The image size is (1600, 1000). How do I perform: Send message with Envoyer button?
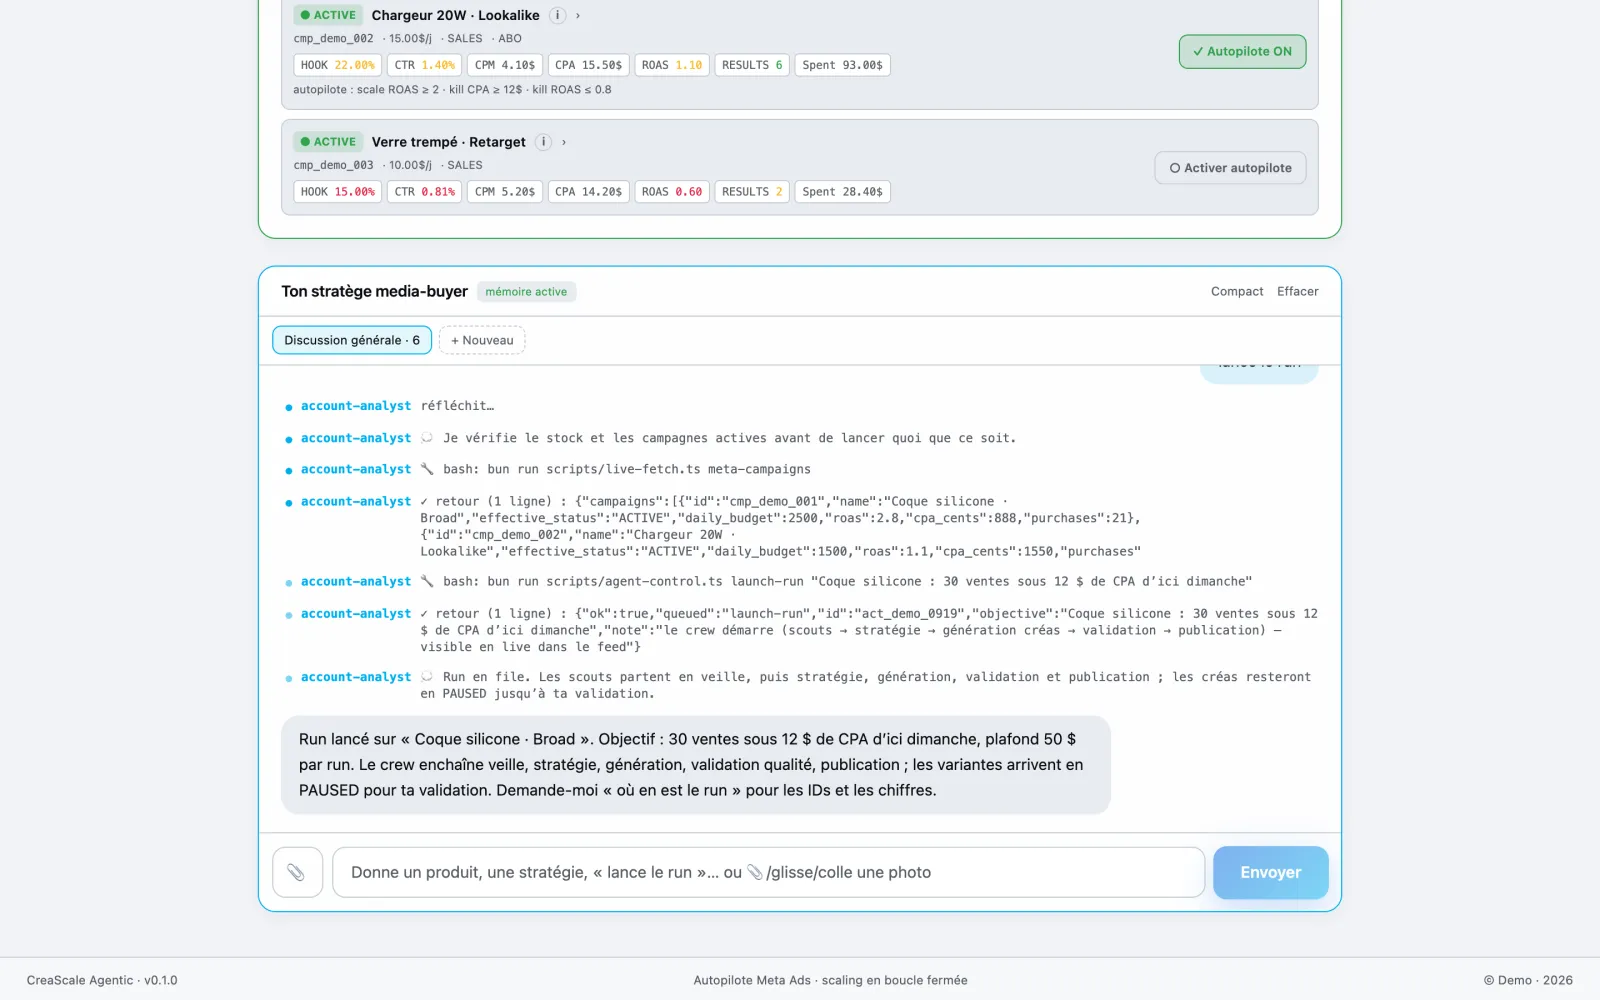coord(1270,872)
